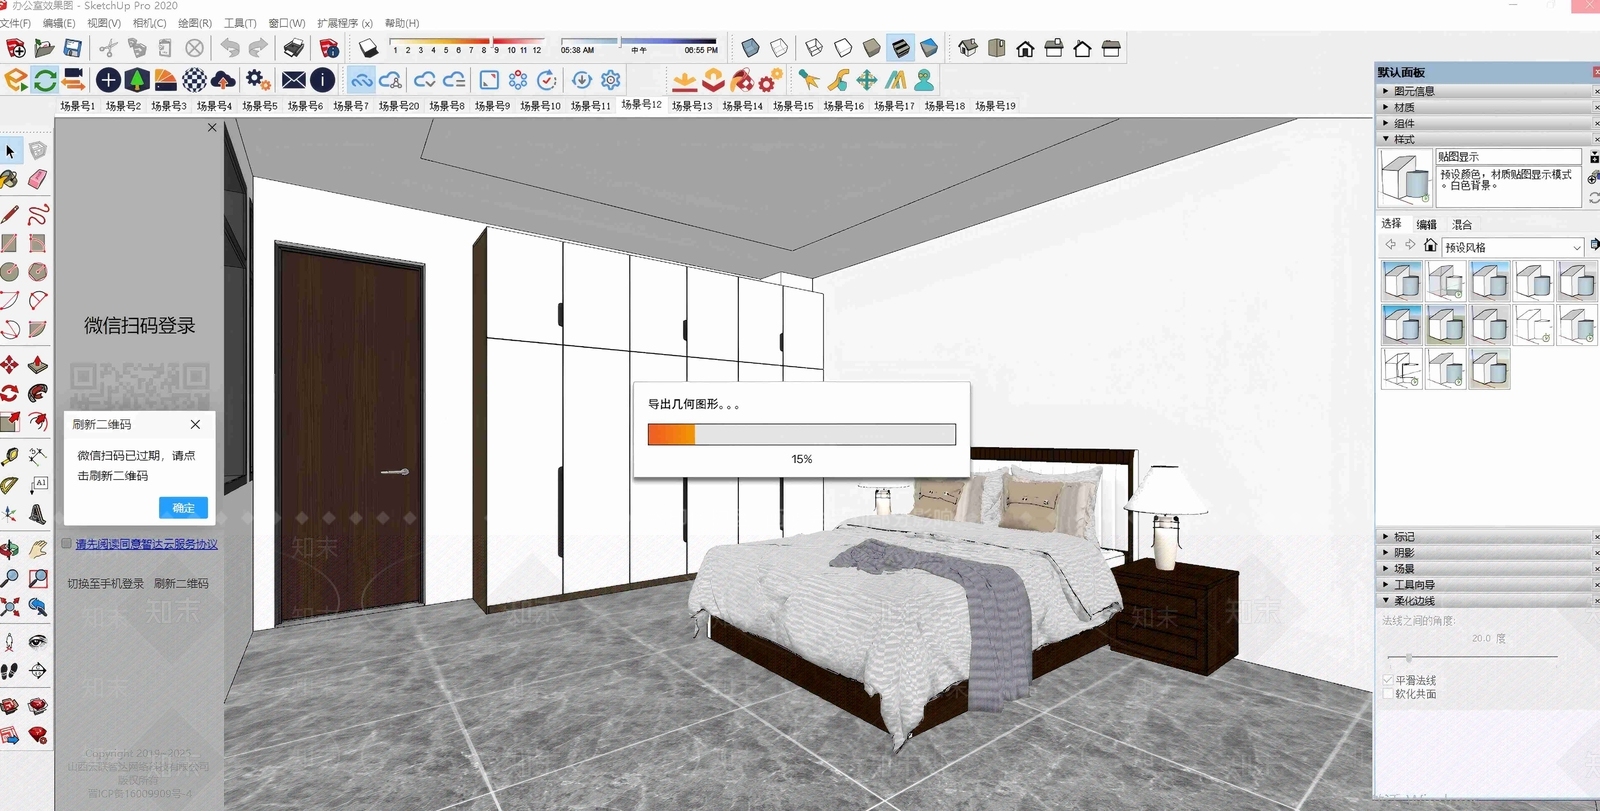This screenshot has width=1600, height=811.
Task: Select the Pan hand tool
Action: point(37,549)
